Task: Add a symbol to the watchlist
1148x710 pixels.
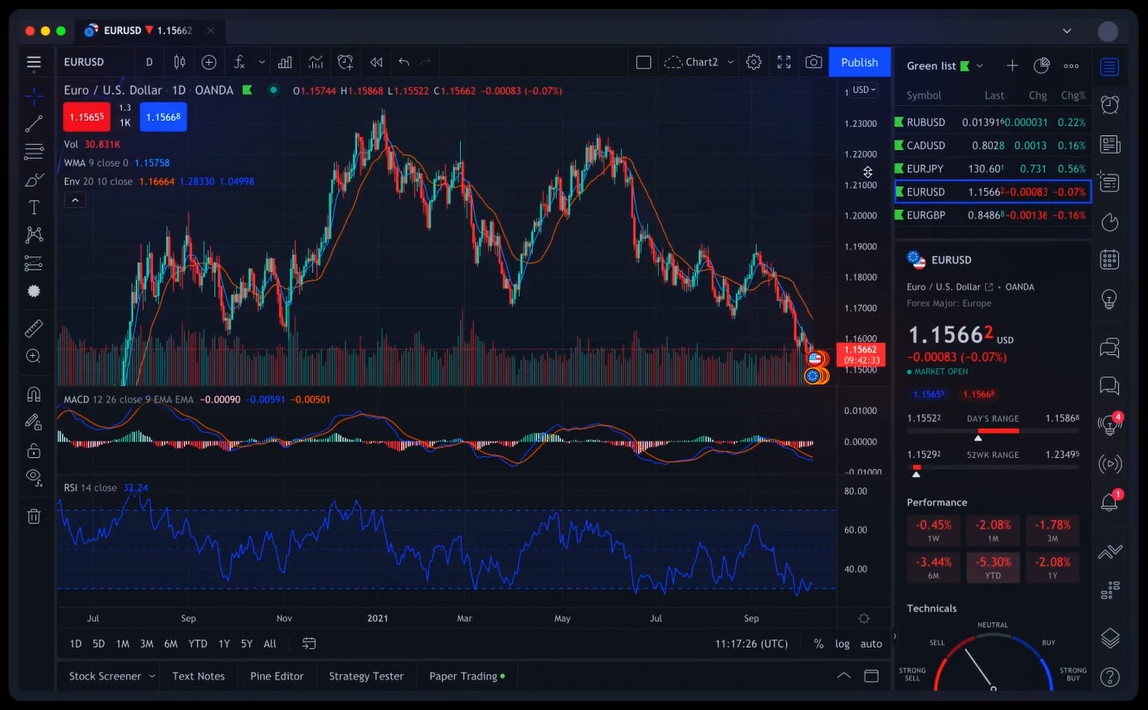Action: point(1012,66)
